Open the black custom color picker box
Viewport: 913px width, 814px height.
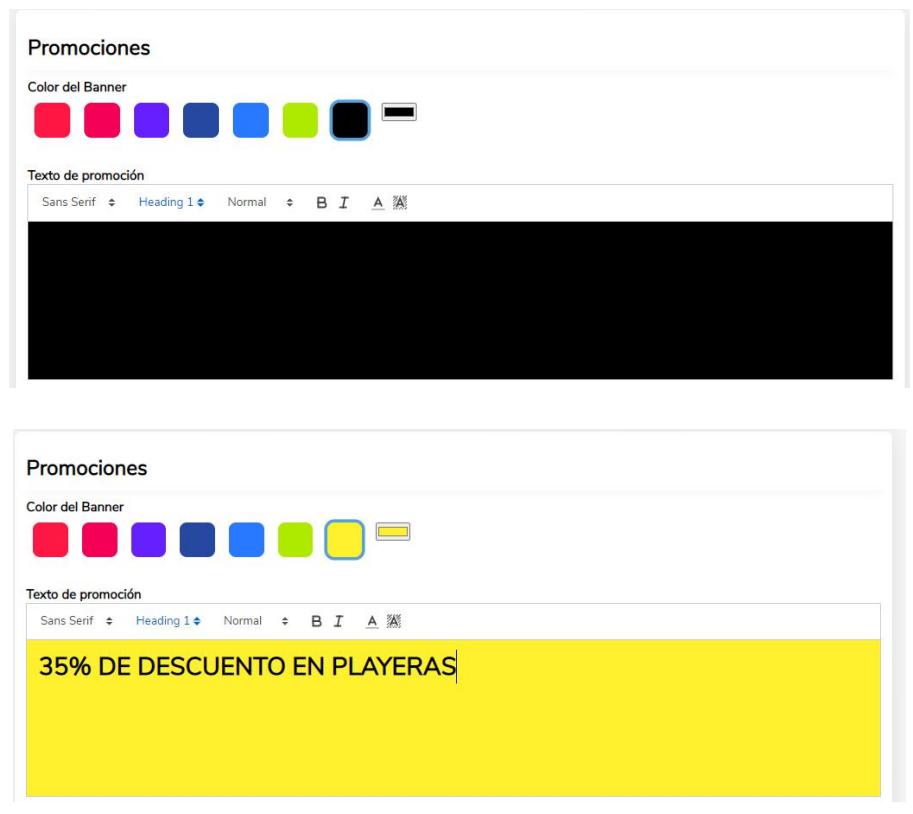tap(399, 112)
